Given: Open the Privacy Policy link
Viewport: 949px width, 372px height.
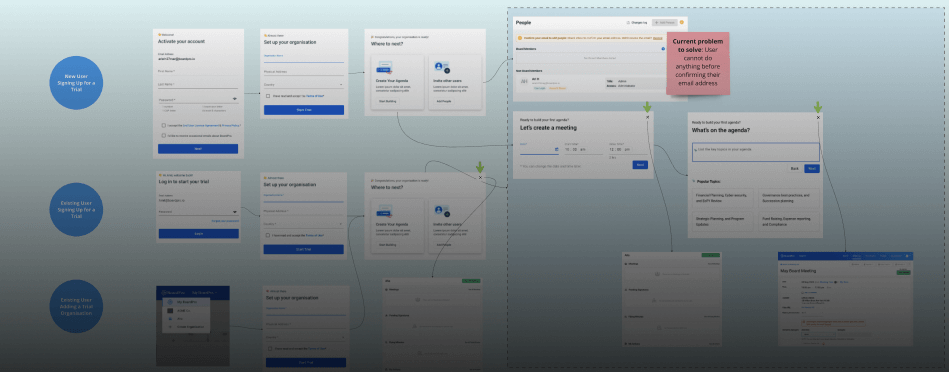Looking at the screenshot, I should 231,125.
